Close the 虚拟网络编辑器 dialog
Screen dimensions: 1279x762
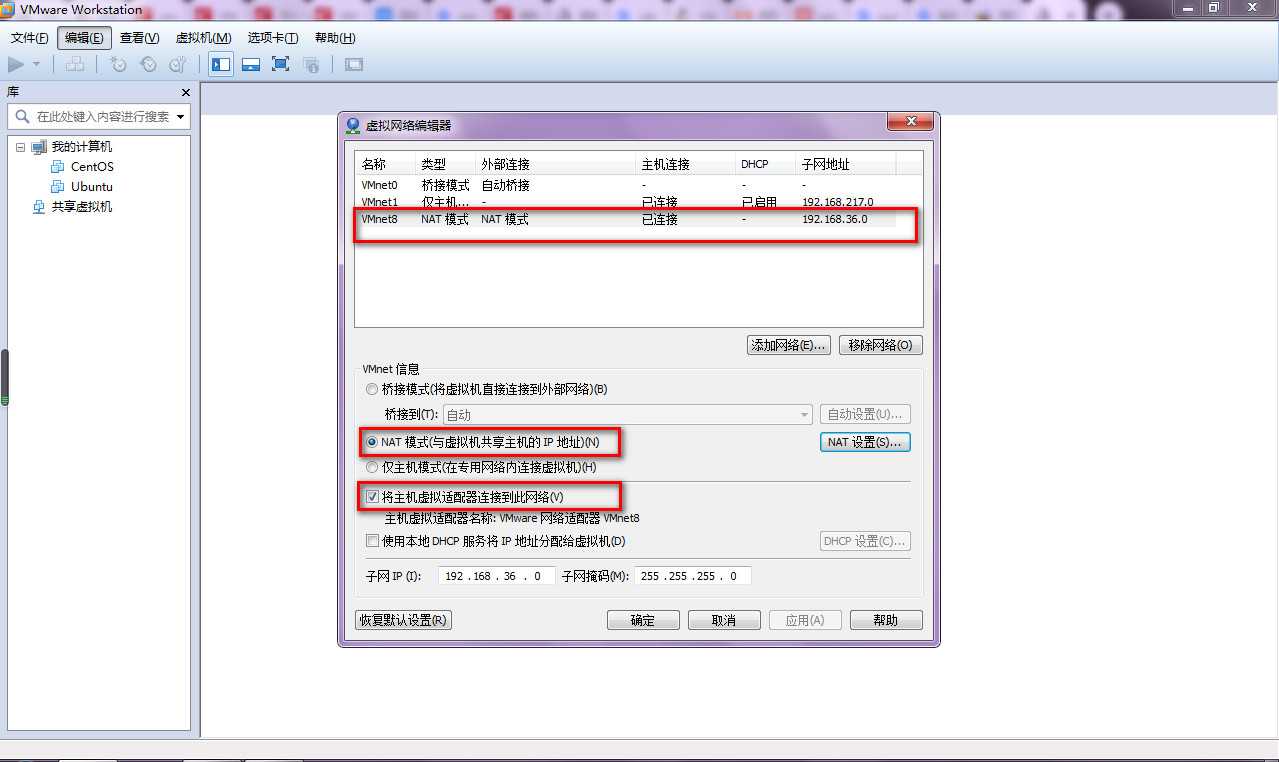pos(911,121)
